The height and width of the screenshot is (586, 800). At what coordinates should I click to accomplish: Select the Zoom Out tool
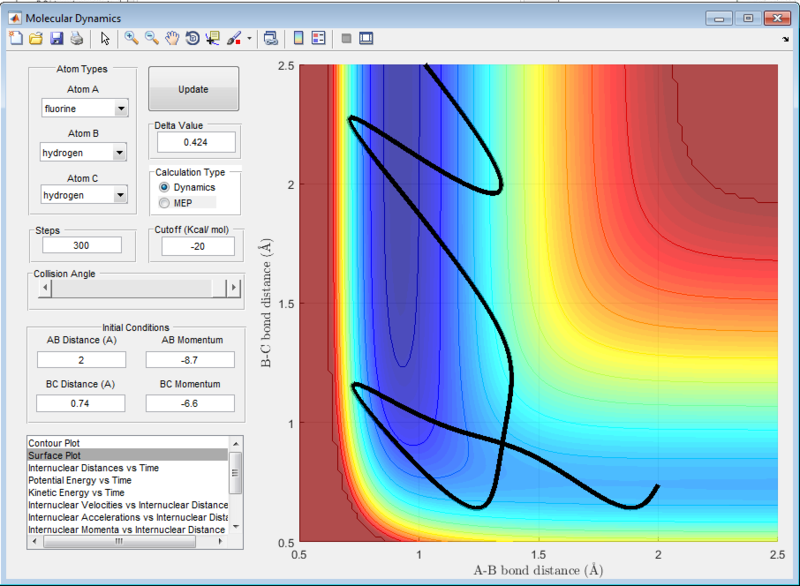pyautogui.click(x=151, y=38)
